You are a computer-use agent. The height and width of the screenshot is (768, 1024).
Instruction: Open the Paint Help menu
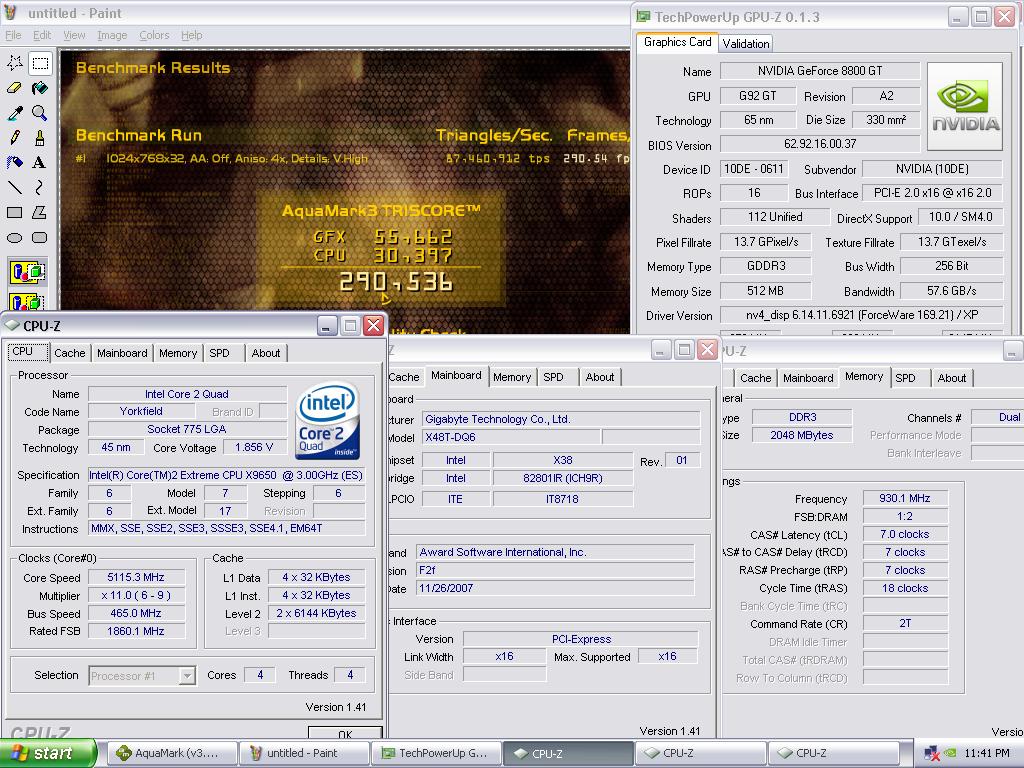191,35
